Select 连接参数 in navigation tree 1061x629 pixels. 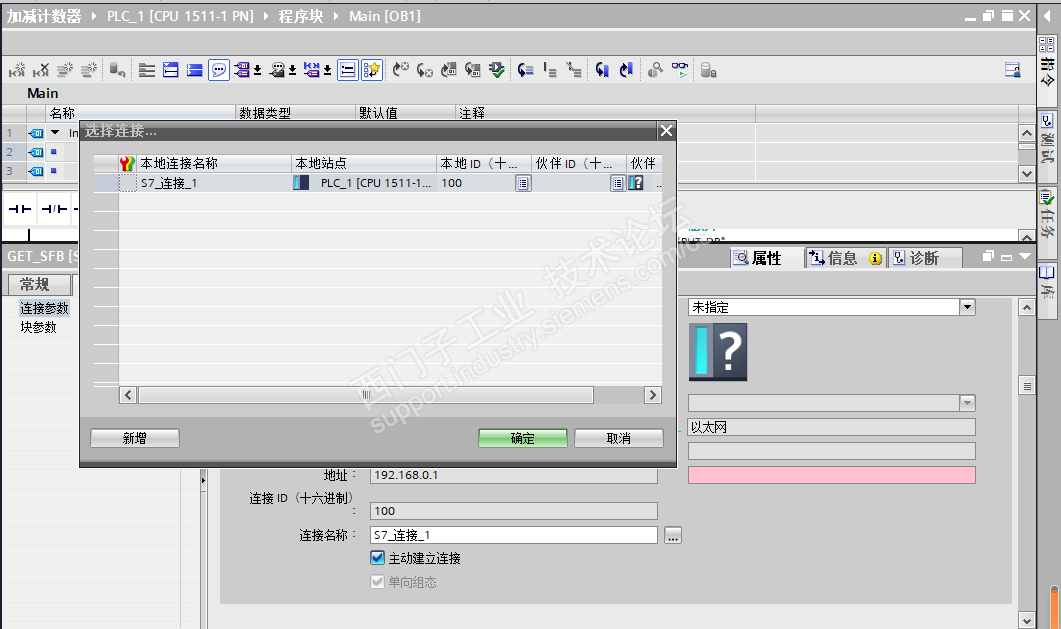[44, 308]
